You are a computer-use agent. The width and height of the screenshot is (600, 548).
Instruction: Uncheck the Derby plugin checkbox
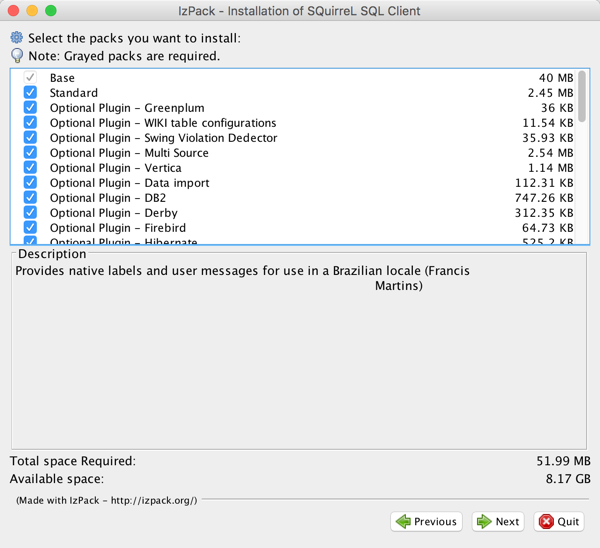pyautogui.click(x=30, y=212)
